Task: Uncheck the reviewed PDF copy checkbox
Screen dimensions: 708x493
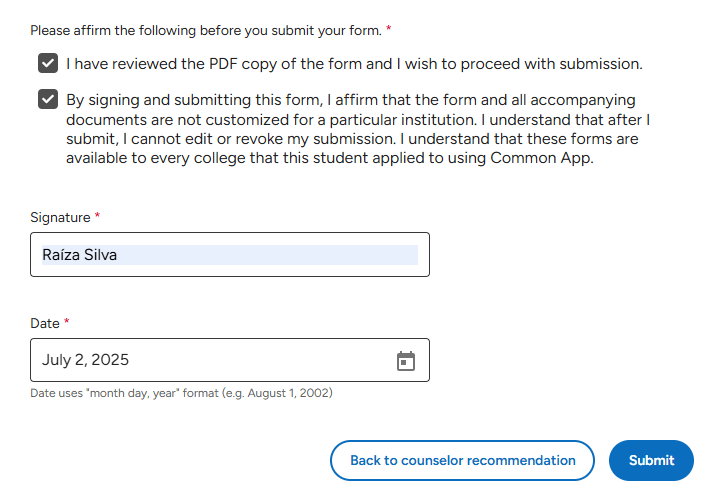Action: (48, 64)
